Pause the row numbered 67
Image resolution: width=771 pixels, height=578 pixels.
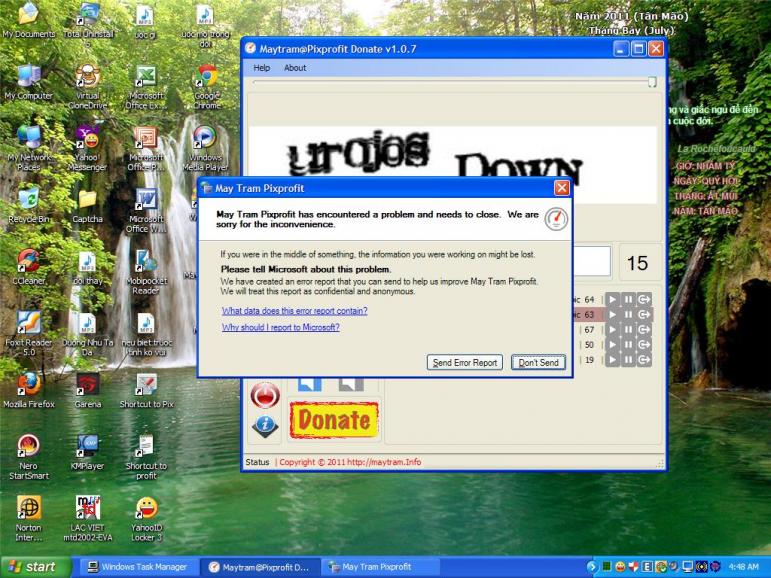628,330
